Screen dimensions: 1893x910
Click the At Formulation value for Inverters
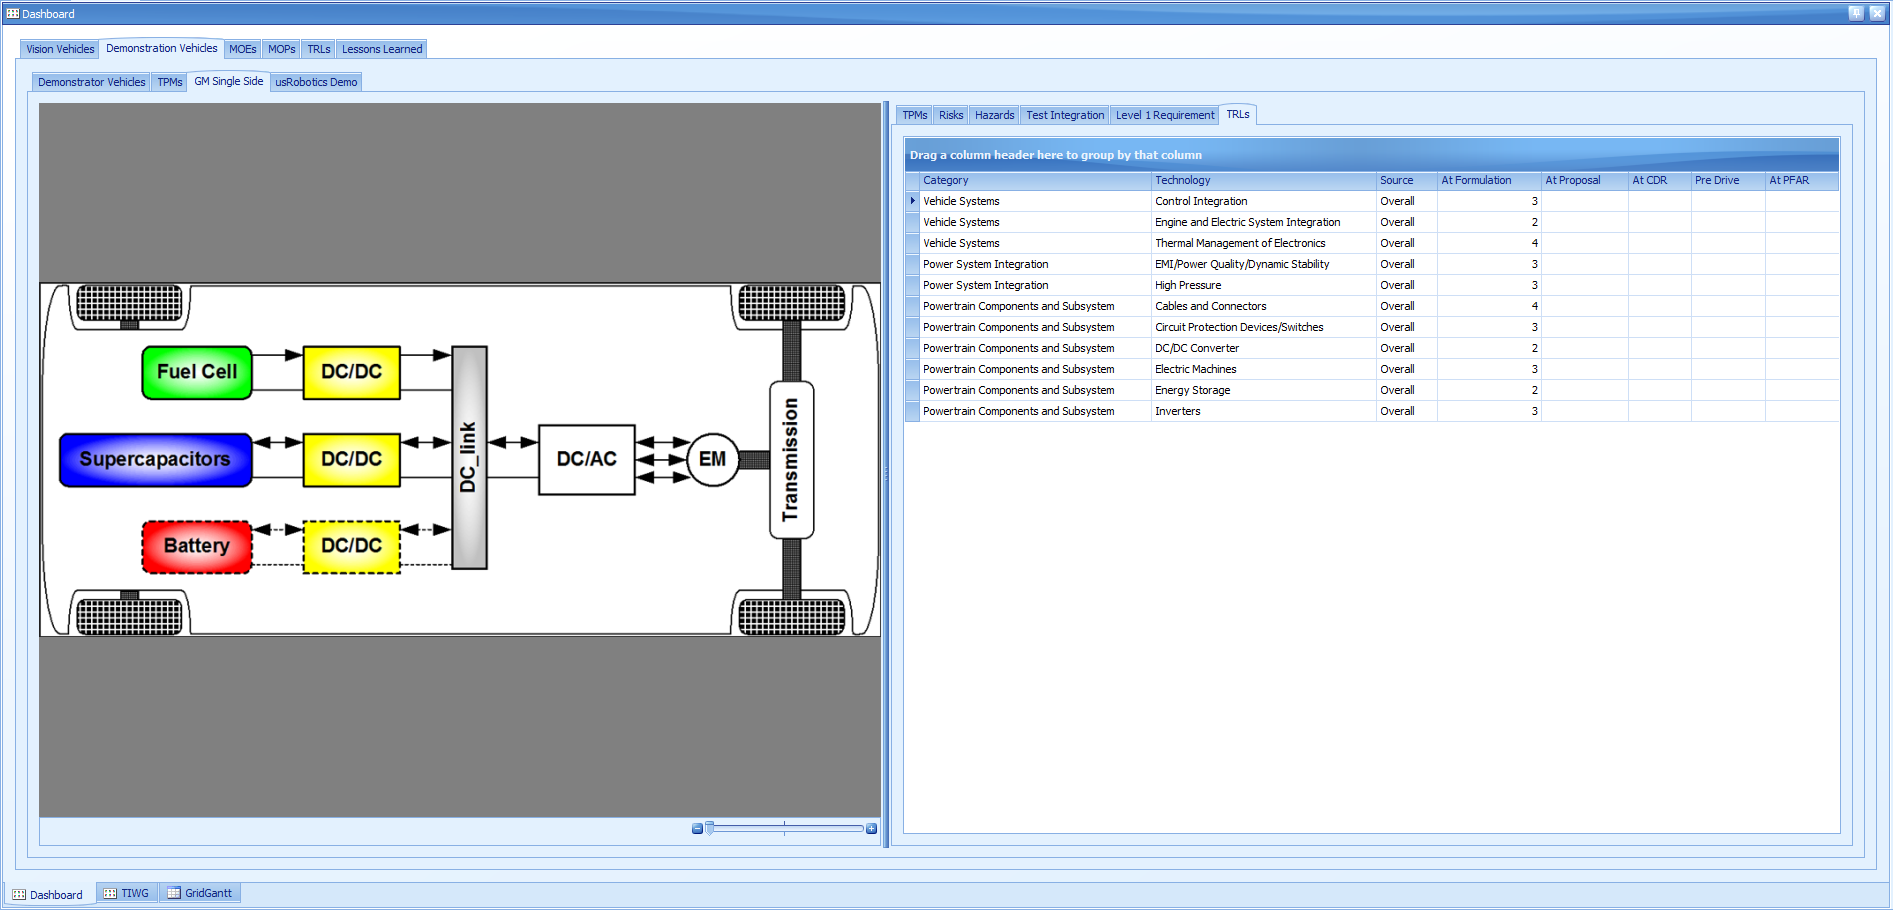click(x=1489, y=411)
